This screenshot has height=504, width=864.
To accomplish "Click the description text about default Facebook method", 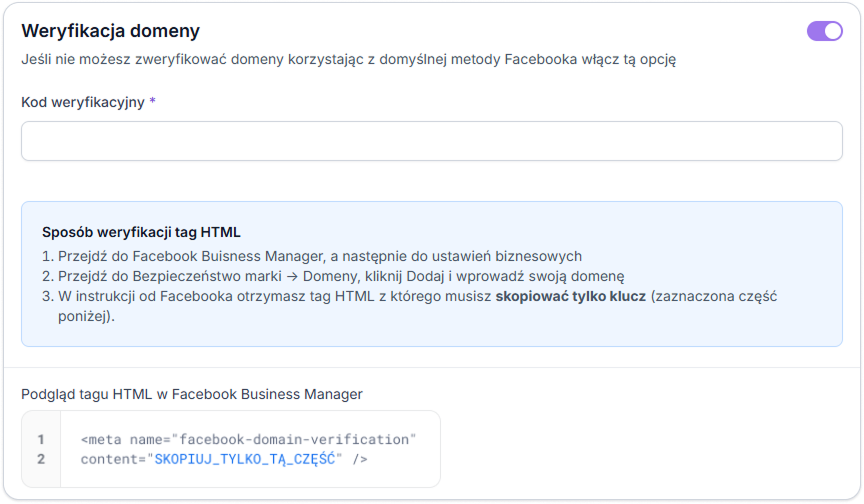I will point(348,60).
